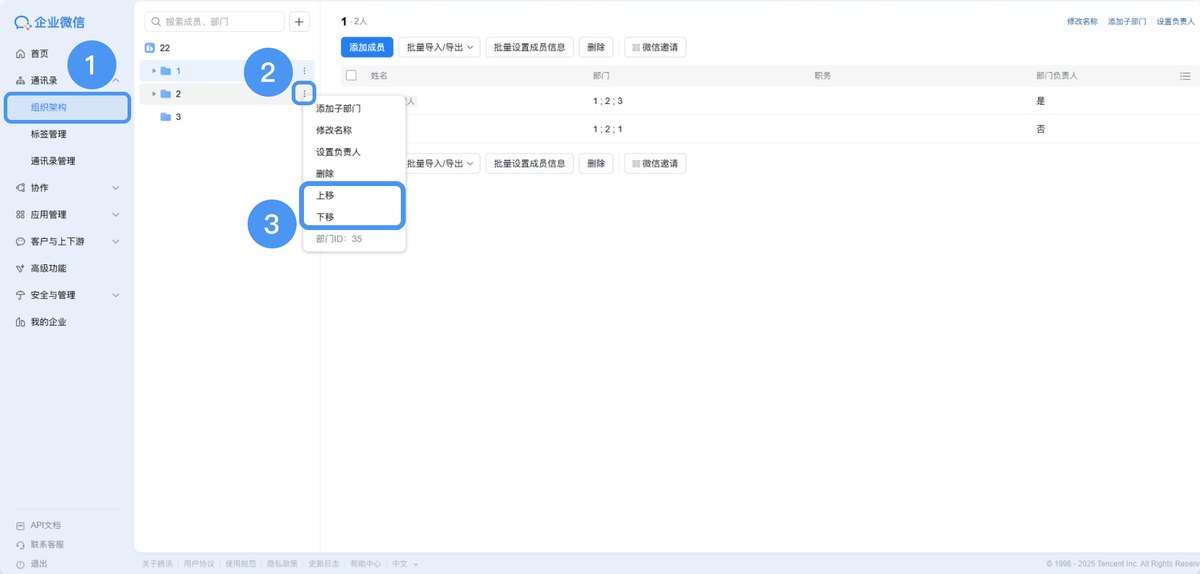This screenshot has height=574, width=1200.
Task: Tick the select-all checkbox beside 姓名
Action: coord(351,75)
